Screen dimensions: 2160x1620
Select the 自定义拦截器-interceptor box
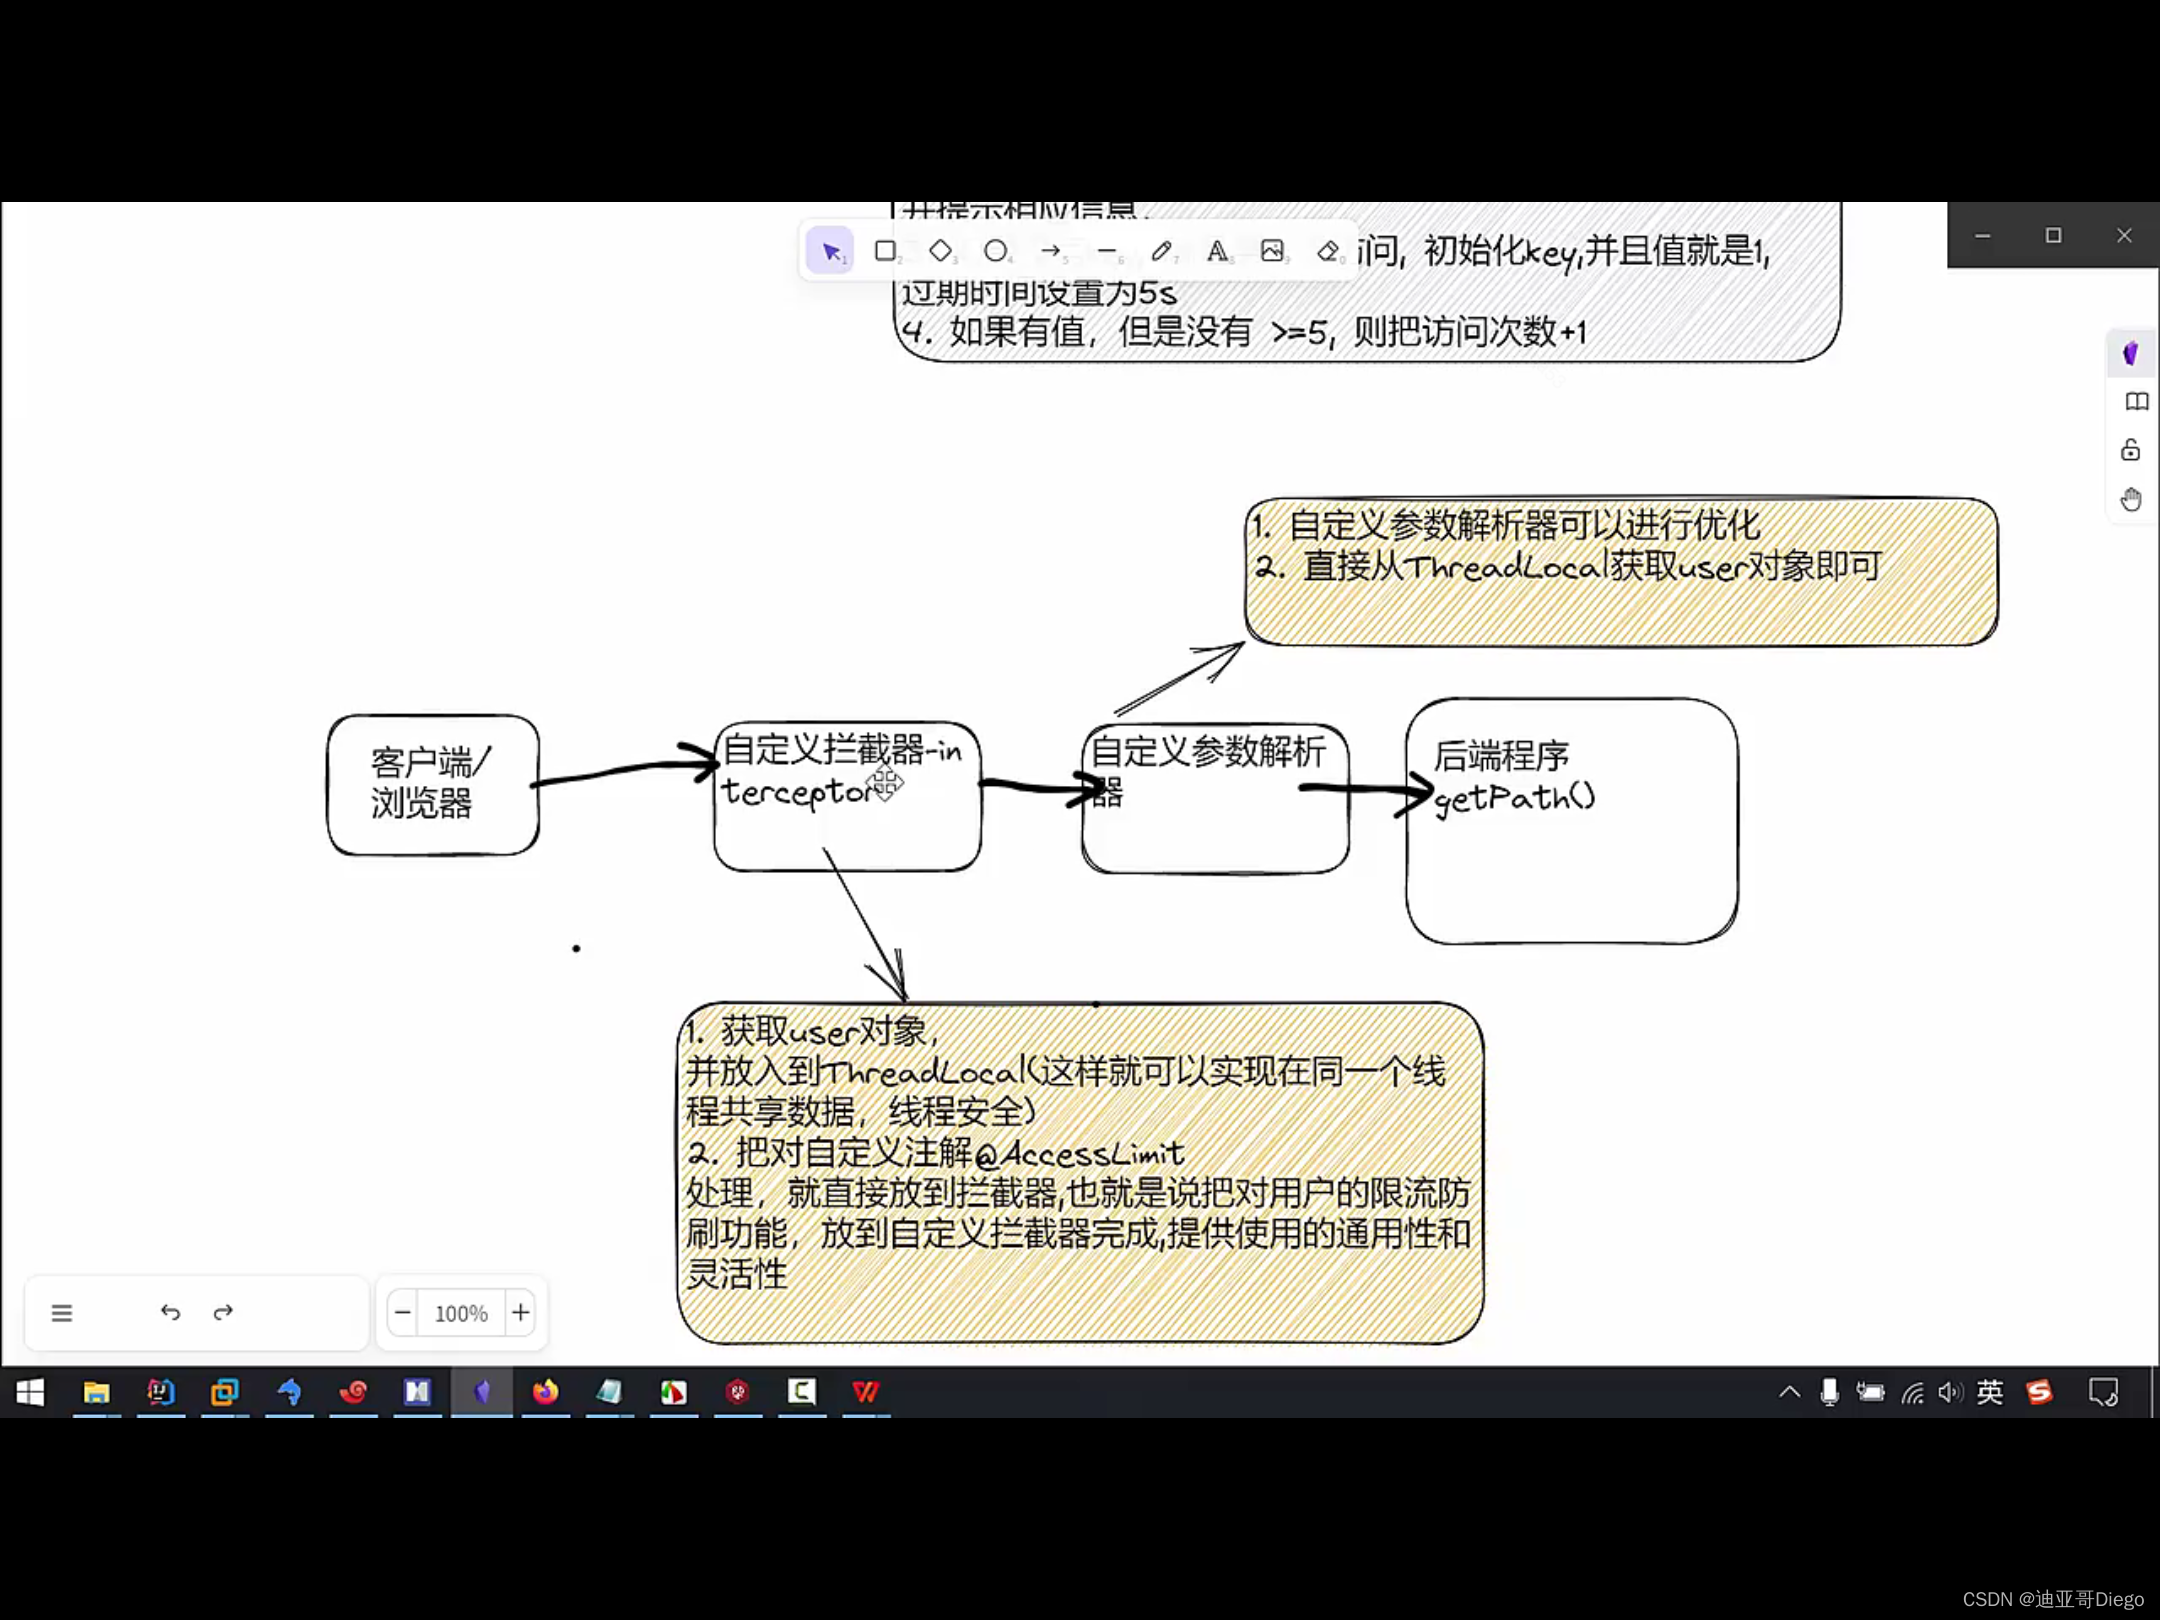point(847,796)
